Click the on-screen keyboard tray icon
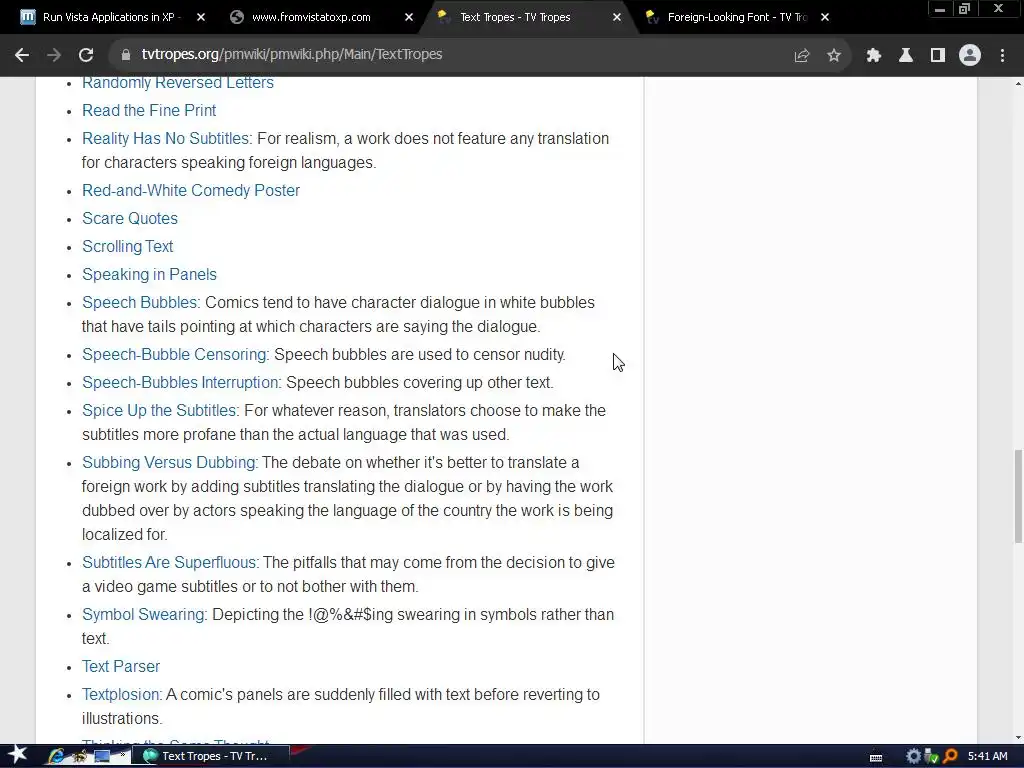This screenshot has height=768, width=1024. [x=876, y=758]
